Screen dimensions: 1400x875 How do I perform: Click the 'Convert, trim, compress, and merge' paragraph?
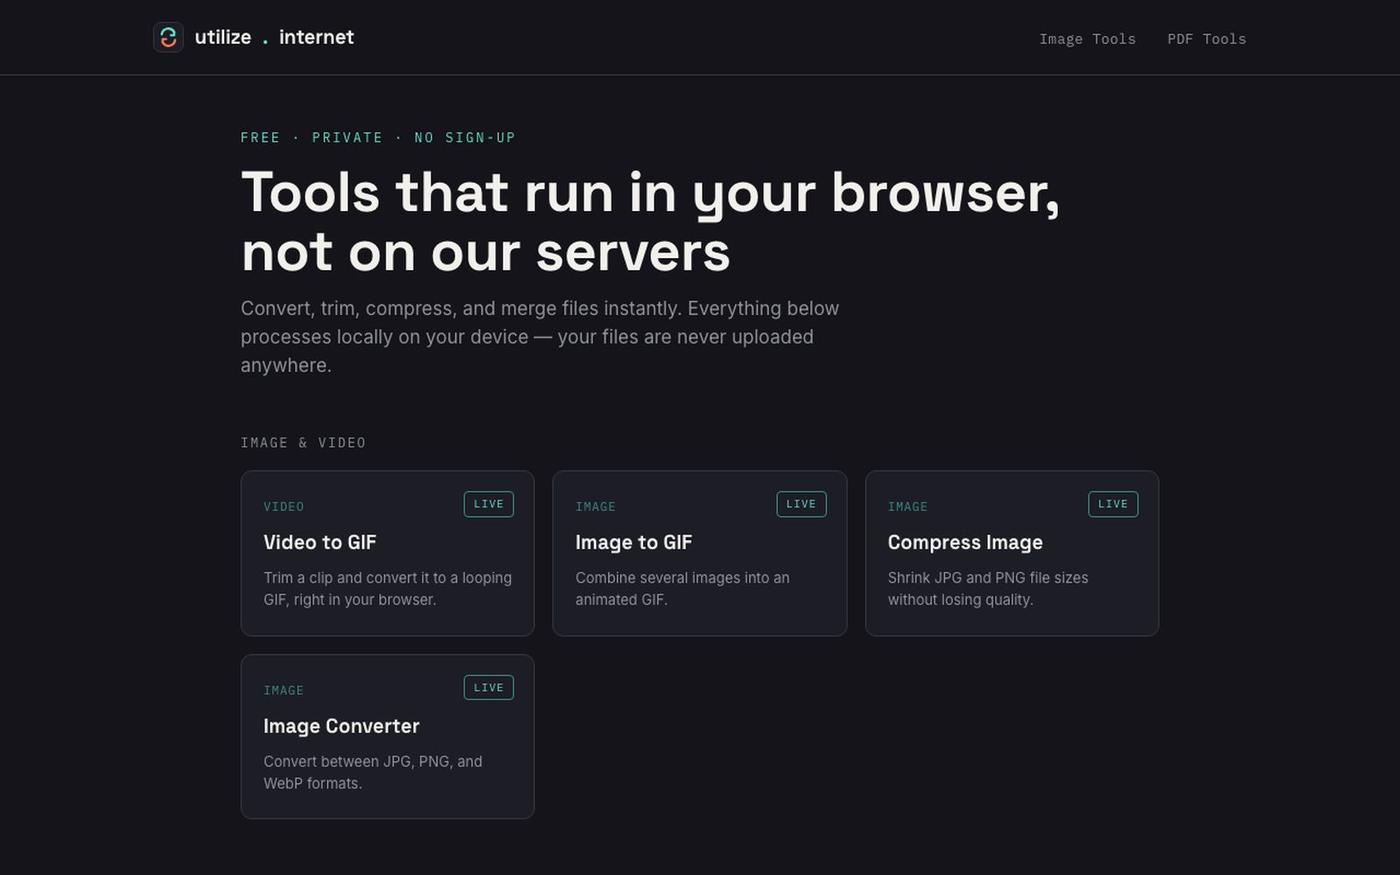tap(540, 337)
